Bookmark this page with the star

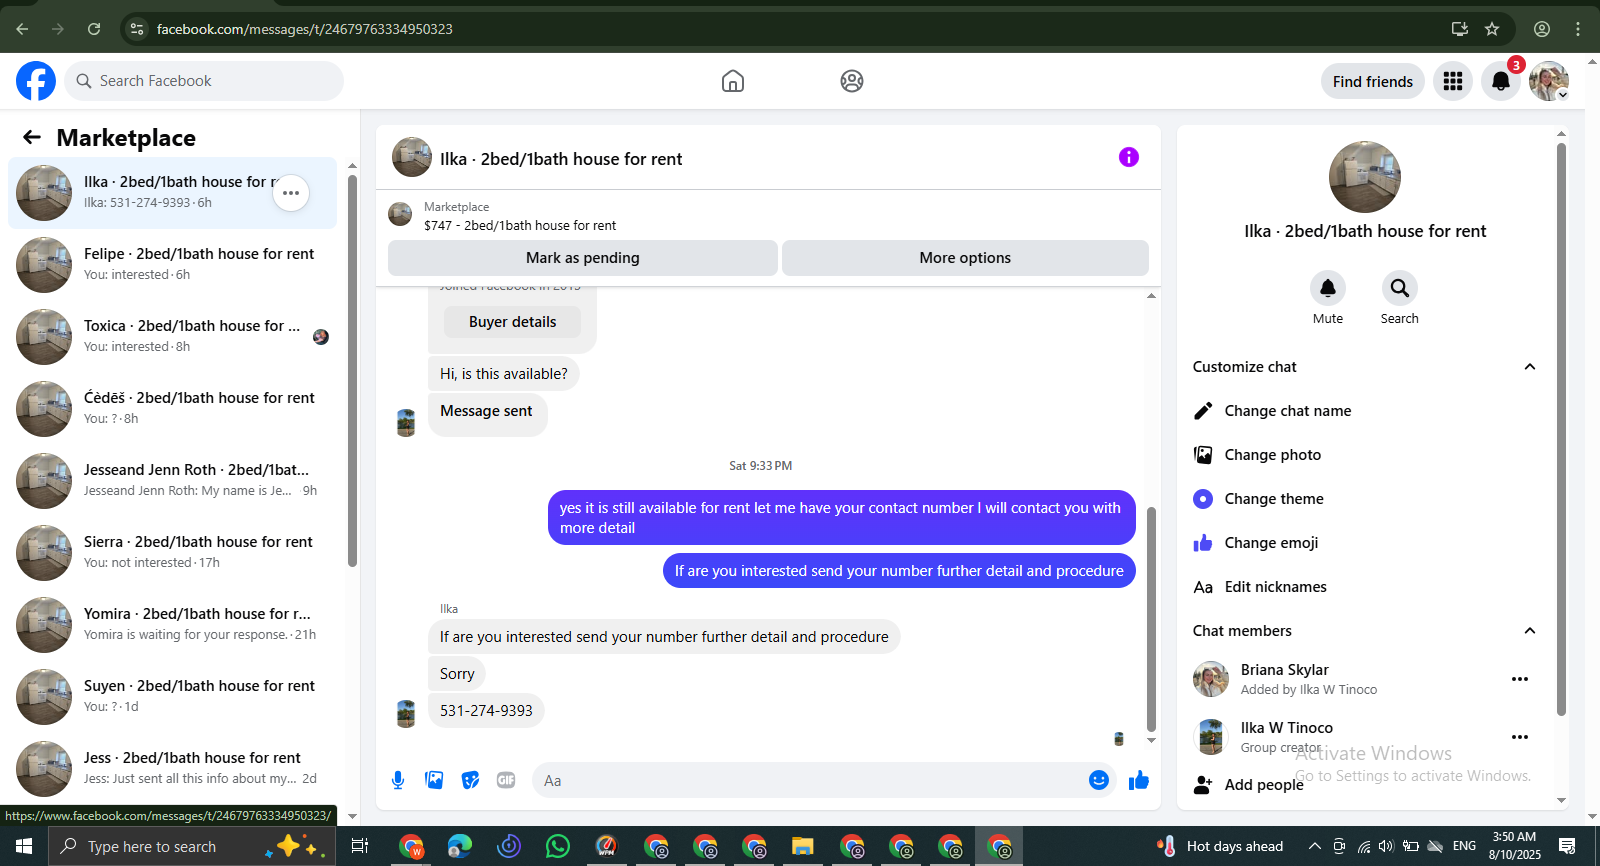tap(1492, 29)
